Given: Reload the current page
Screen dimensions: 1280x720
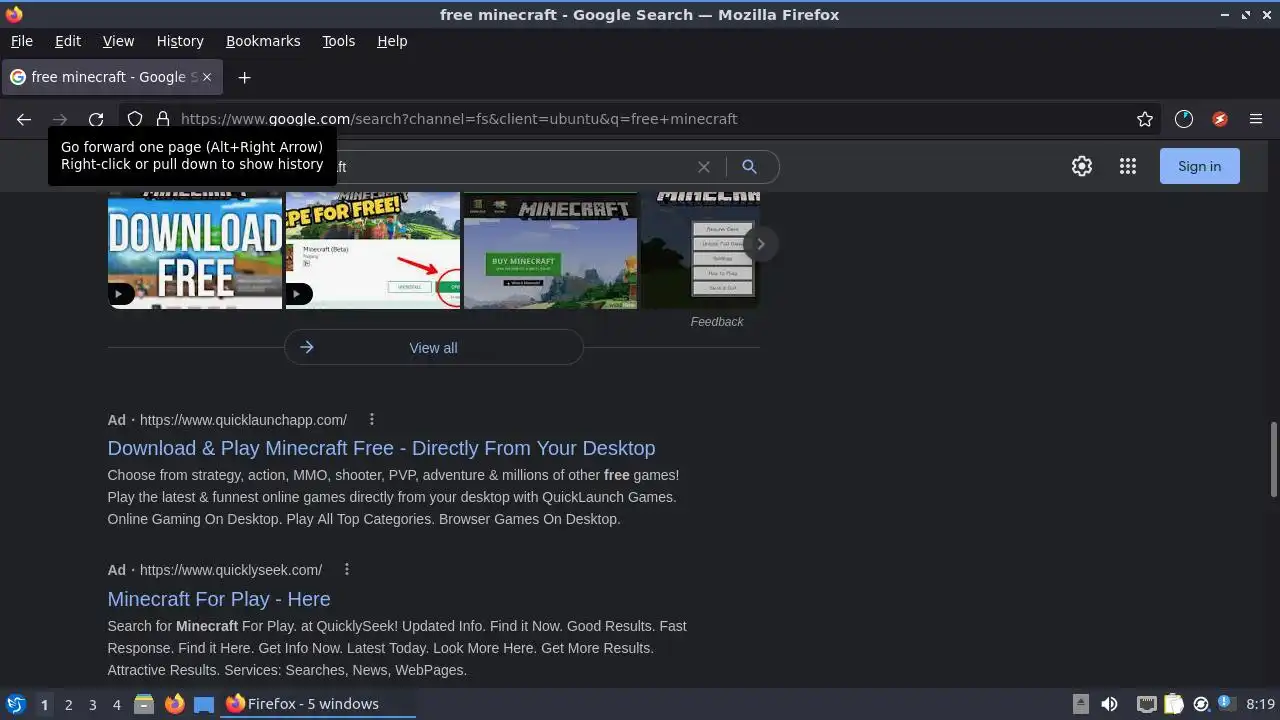Looking at the screenshot, I should tap(96, 119).
